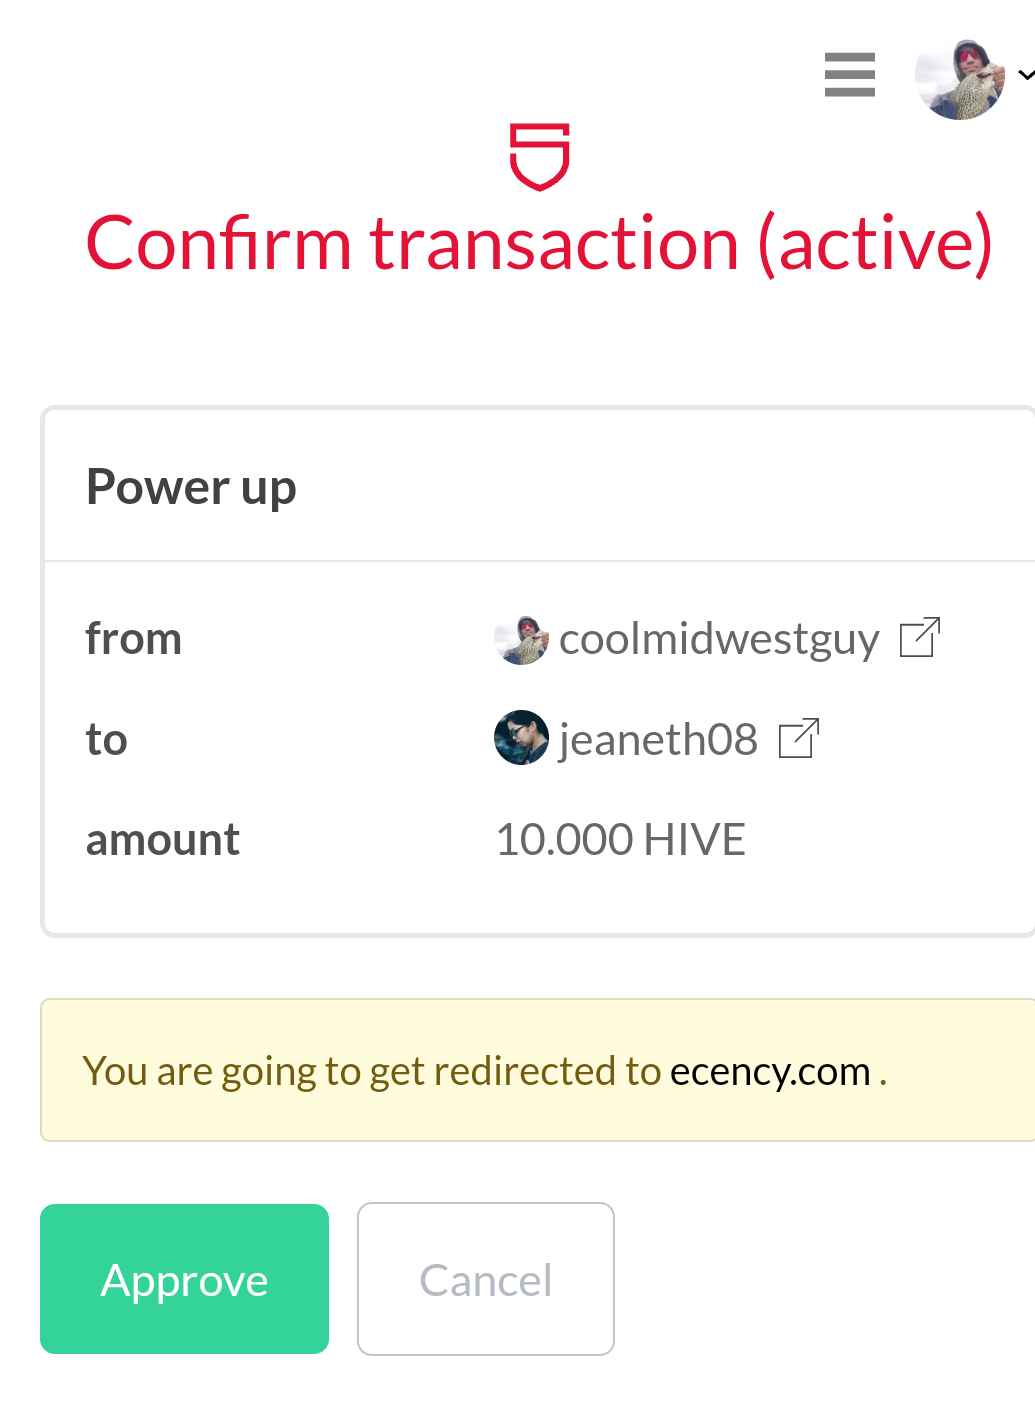The height and width of the screenshot is (1403, 1035).
Task: Click the yellow redirect notice box
Action: tap(537, 1070)
